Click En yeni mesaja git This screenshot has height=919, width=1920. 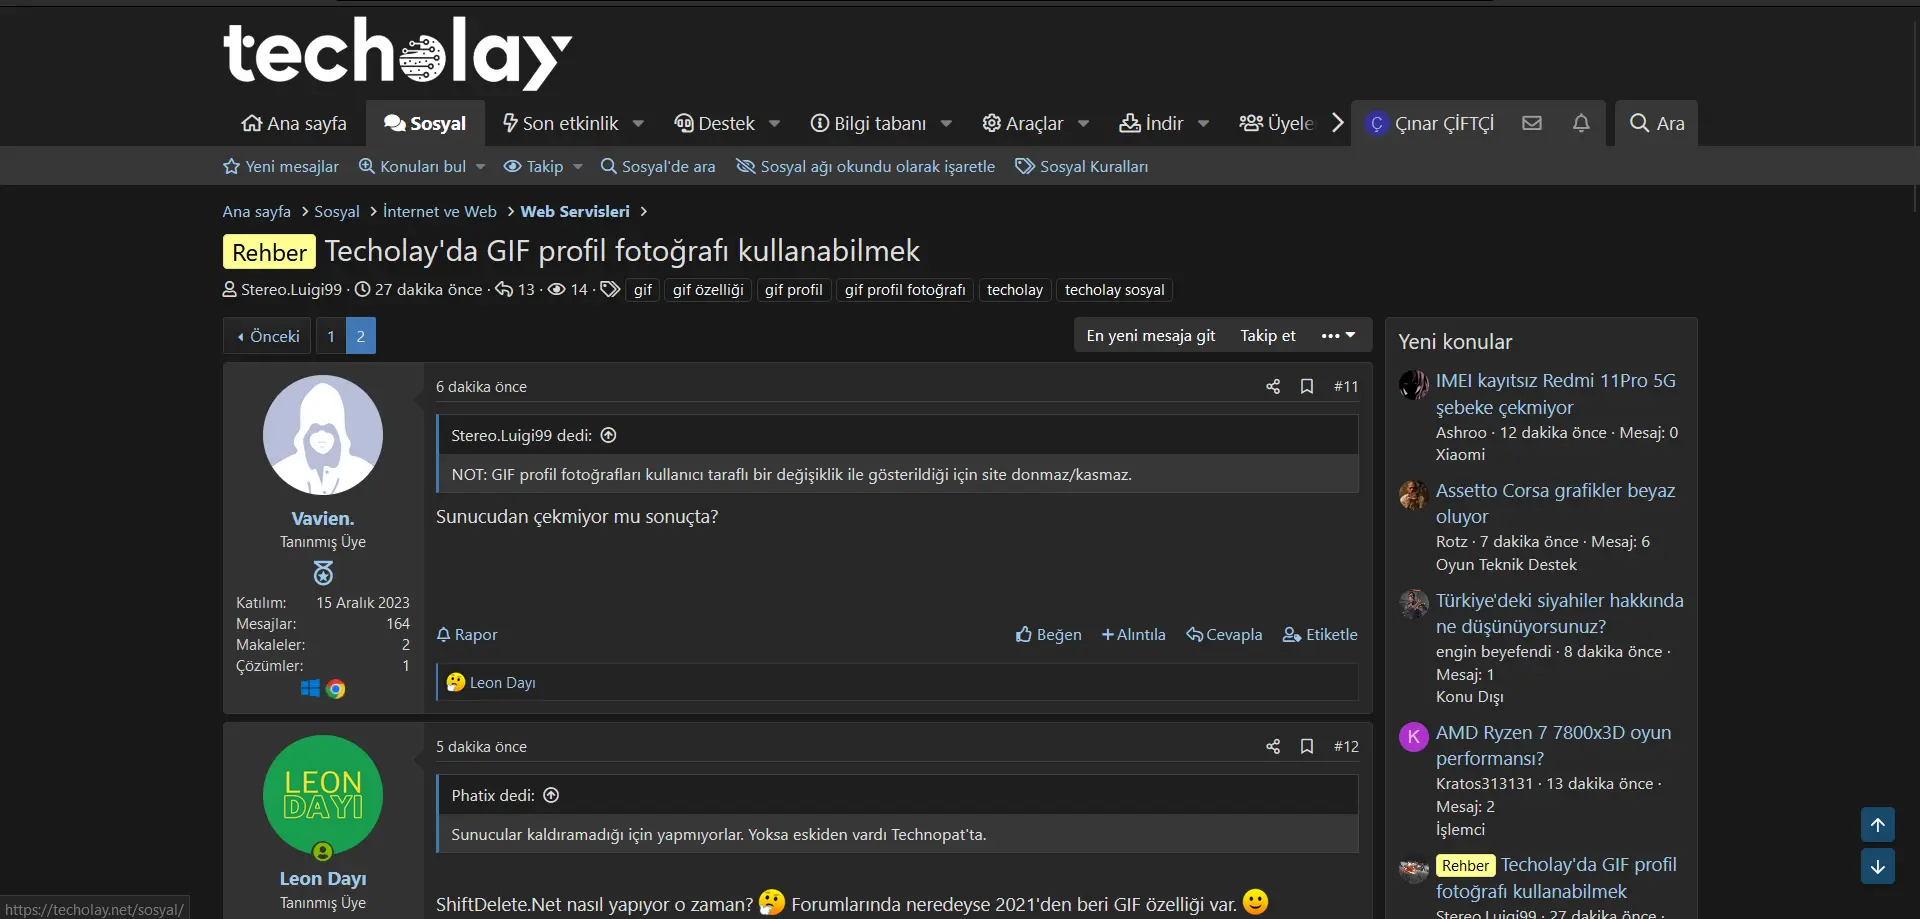pyautogui.click(x=1151, y=336)
